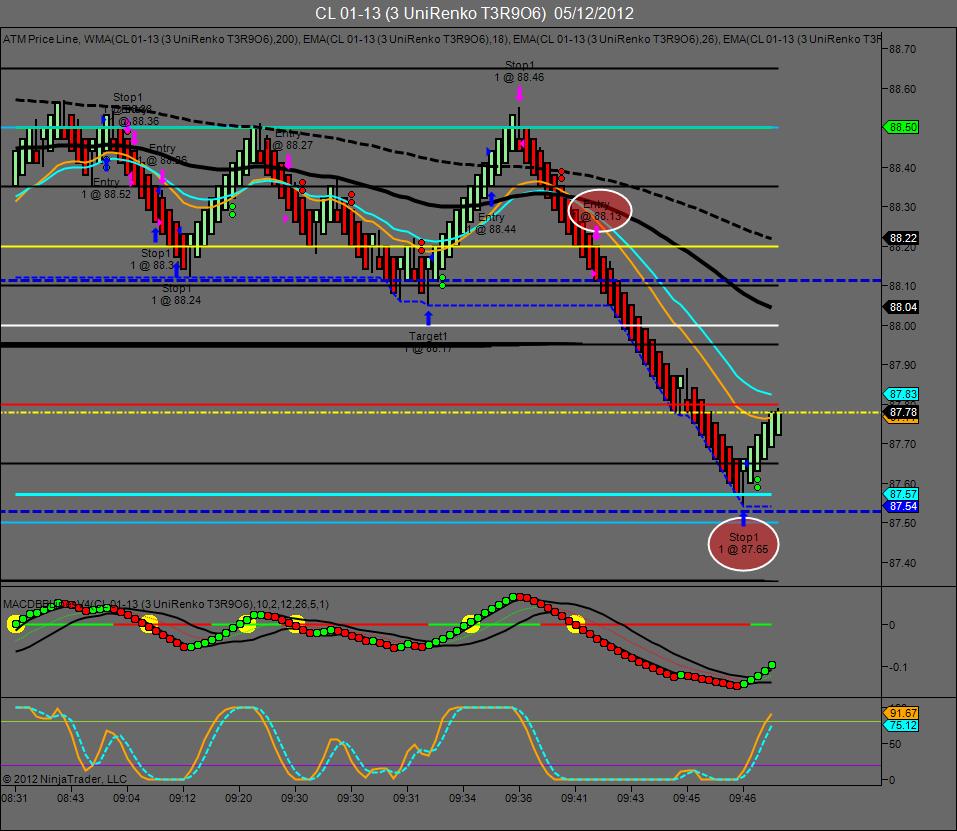Select the black 88.22 price marker
Screen dimensions: 957x831
point(901,239)
